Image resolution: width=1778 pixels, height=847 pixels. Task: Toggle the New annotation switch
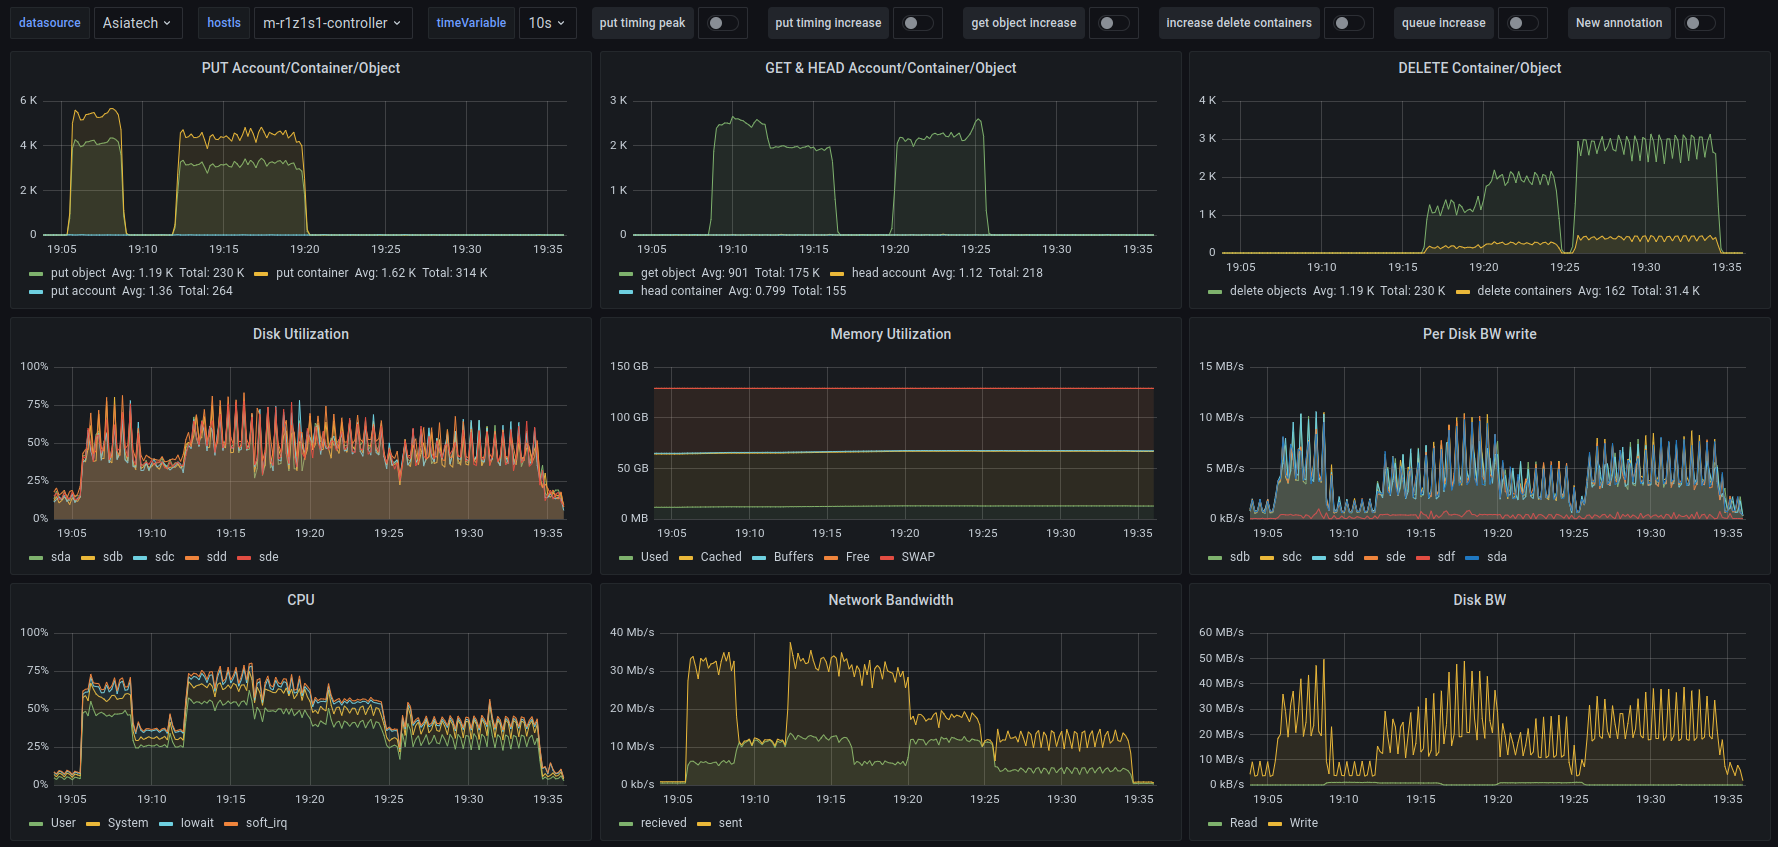pos(1698,23)
